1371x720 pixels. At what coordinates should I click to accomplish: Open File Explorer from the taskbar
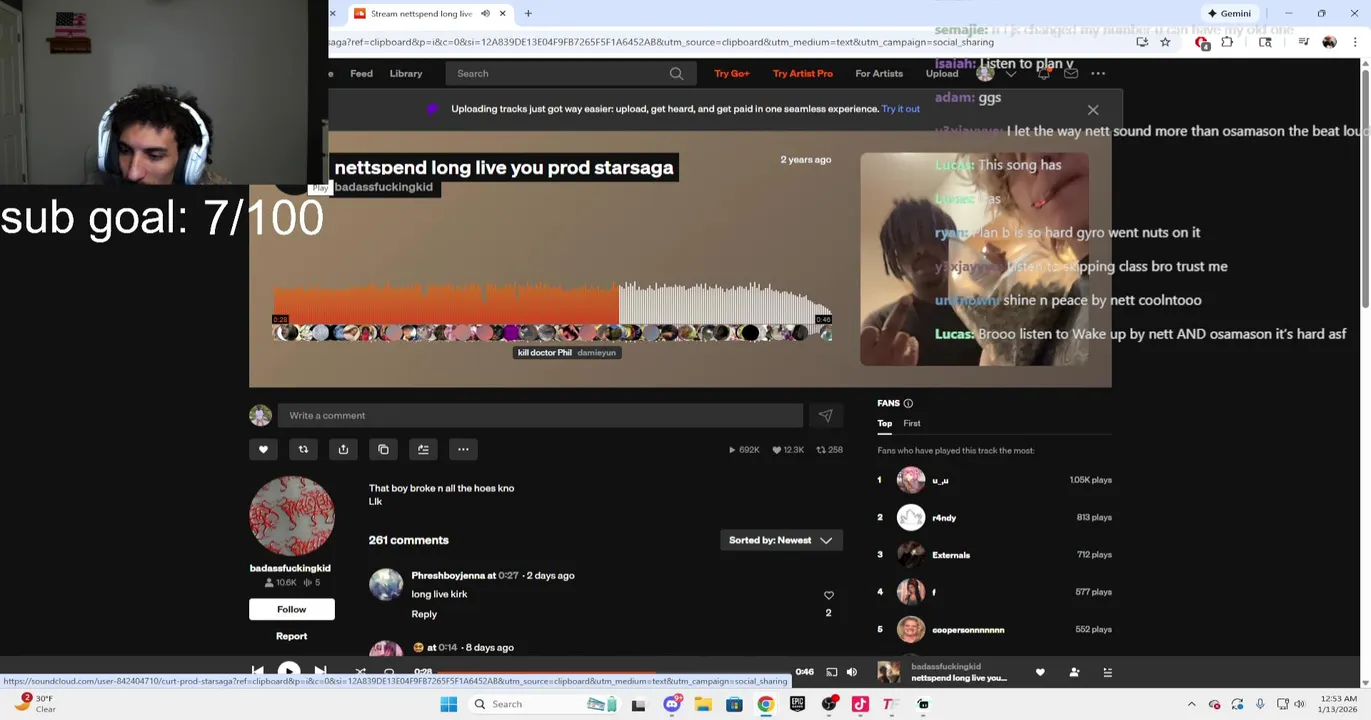click(x=703, y=705)
